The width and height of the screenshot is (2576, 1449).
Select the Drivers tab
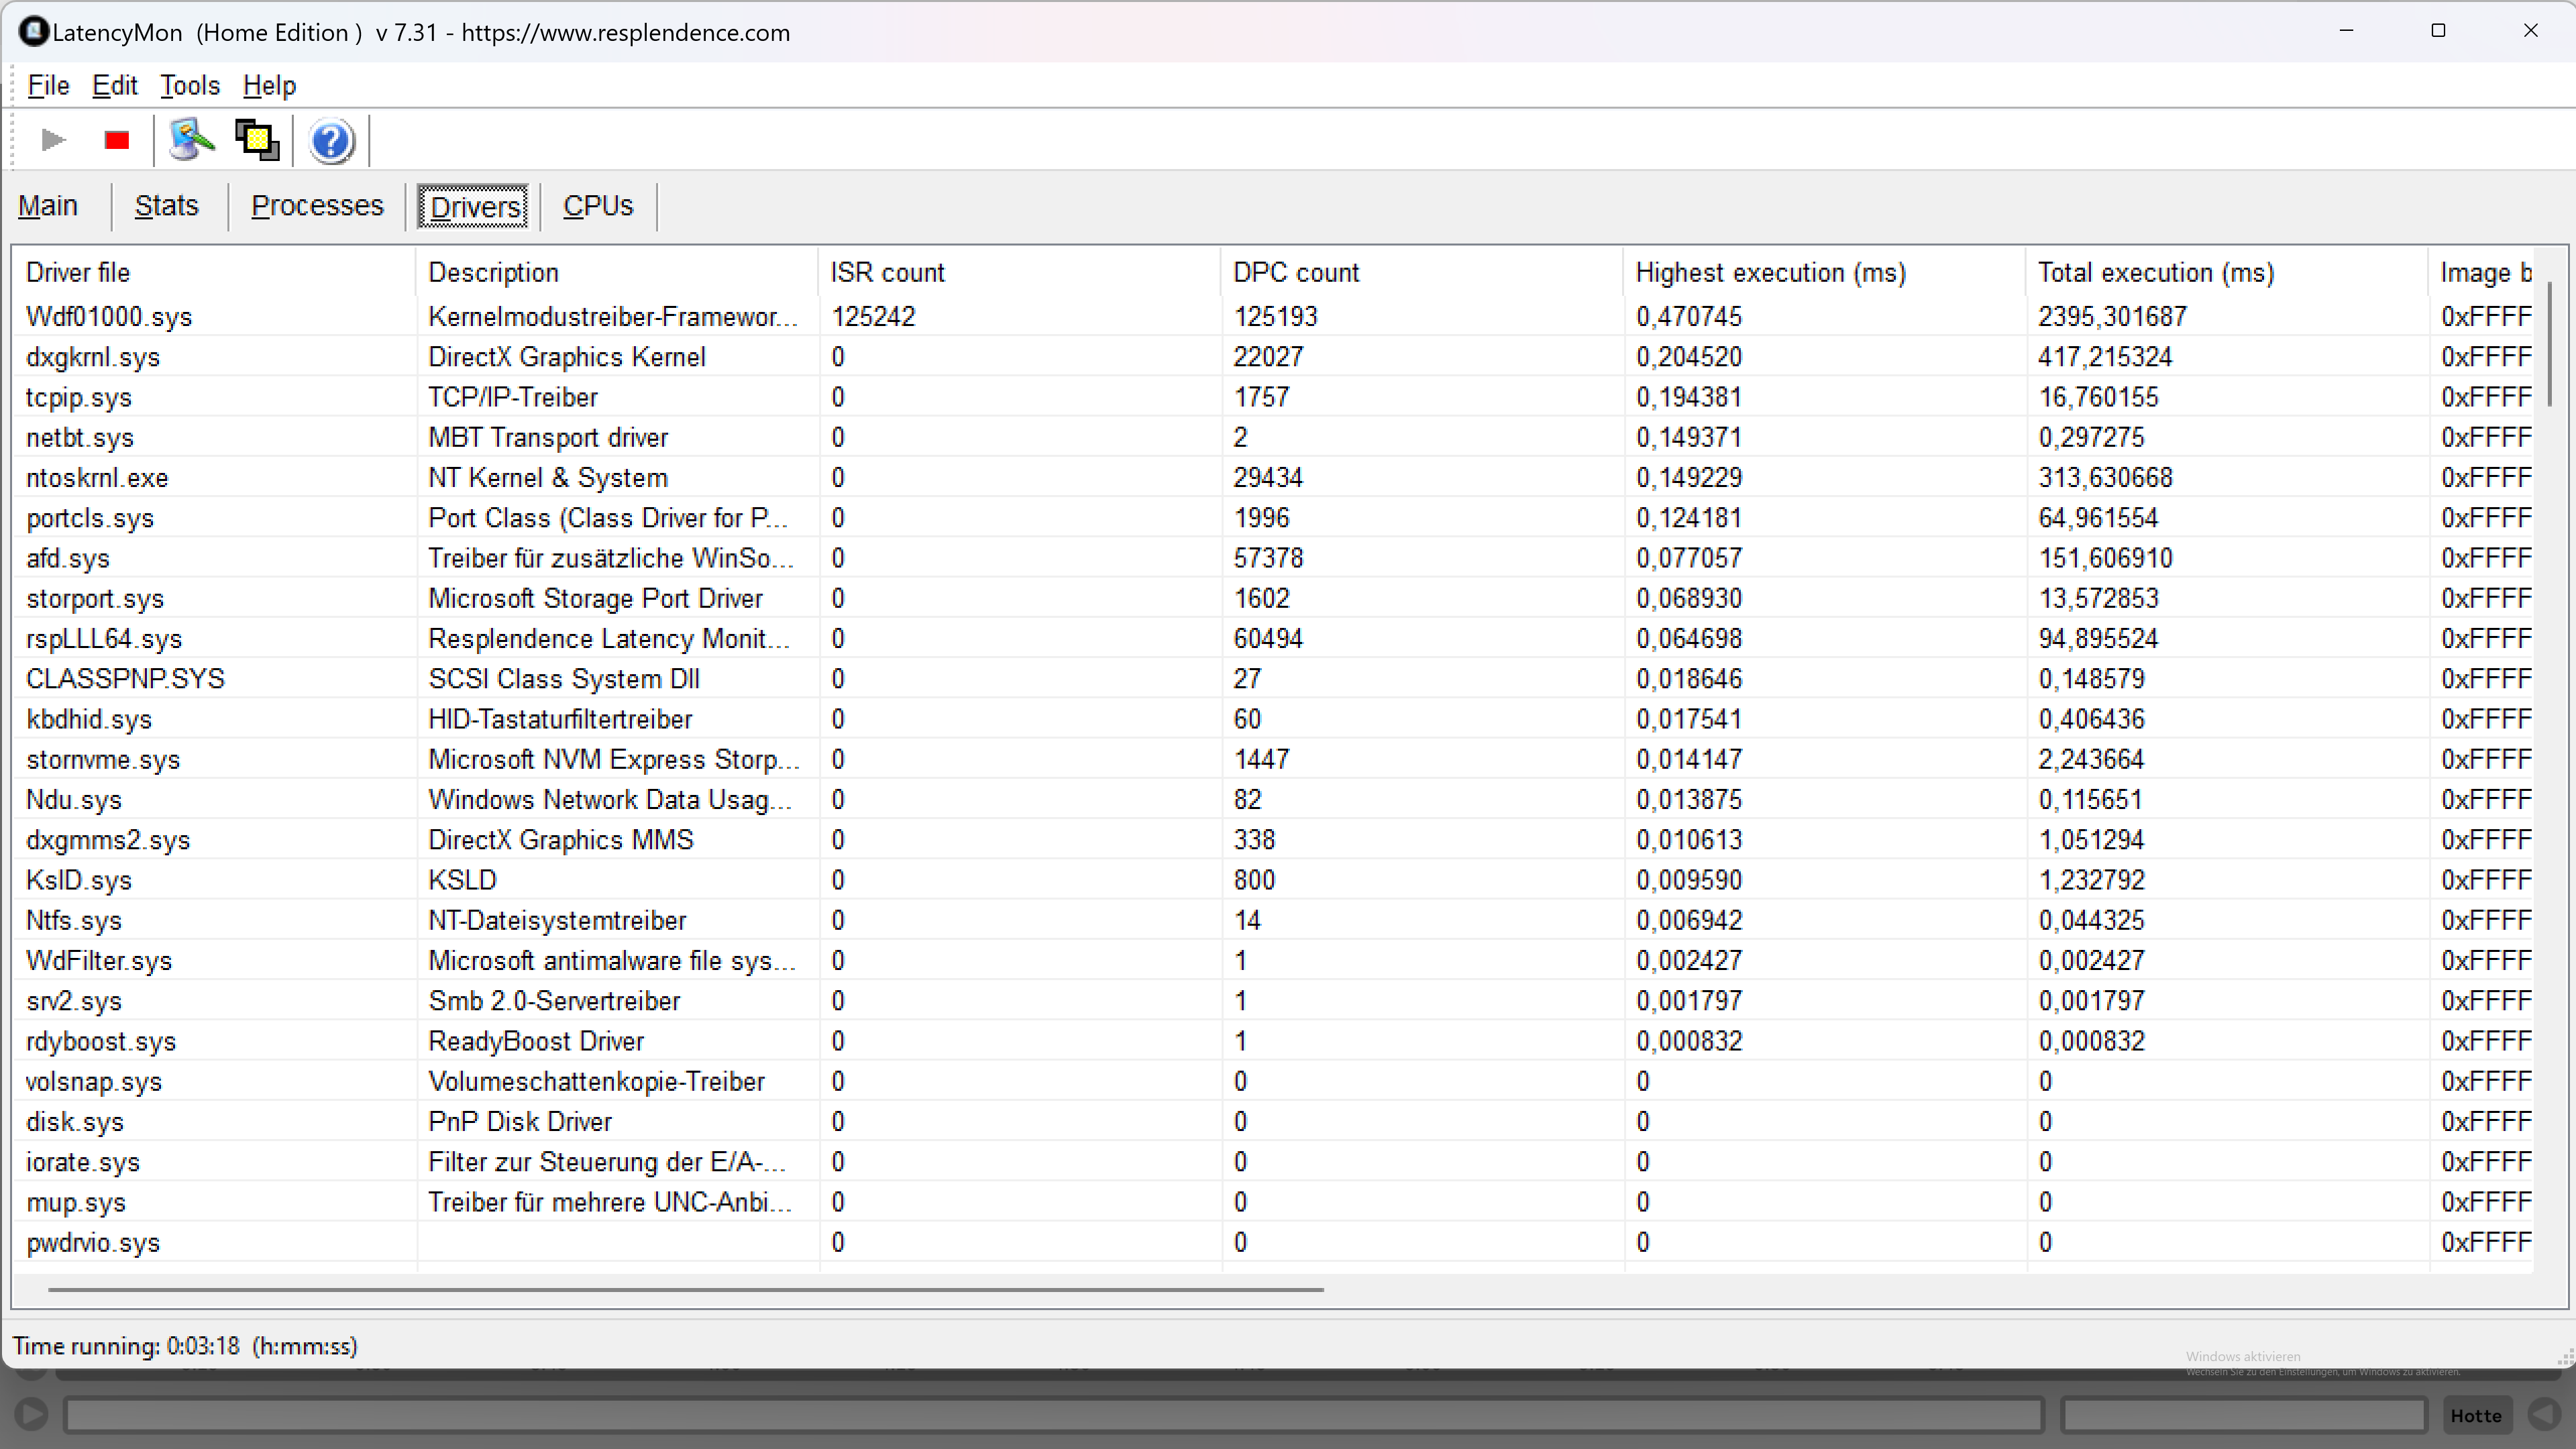[x=474, y=206]
